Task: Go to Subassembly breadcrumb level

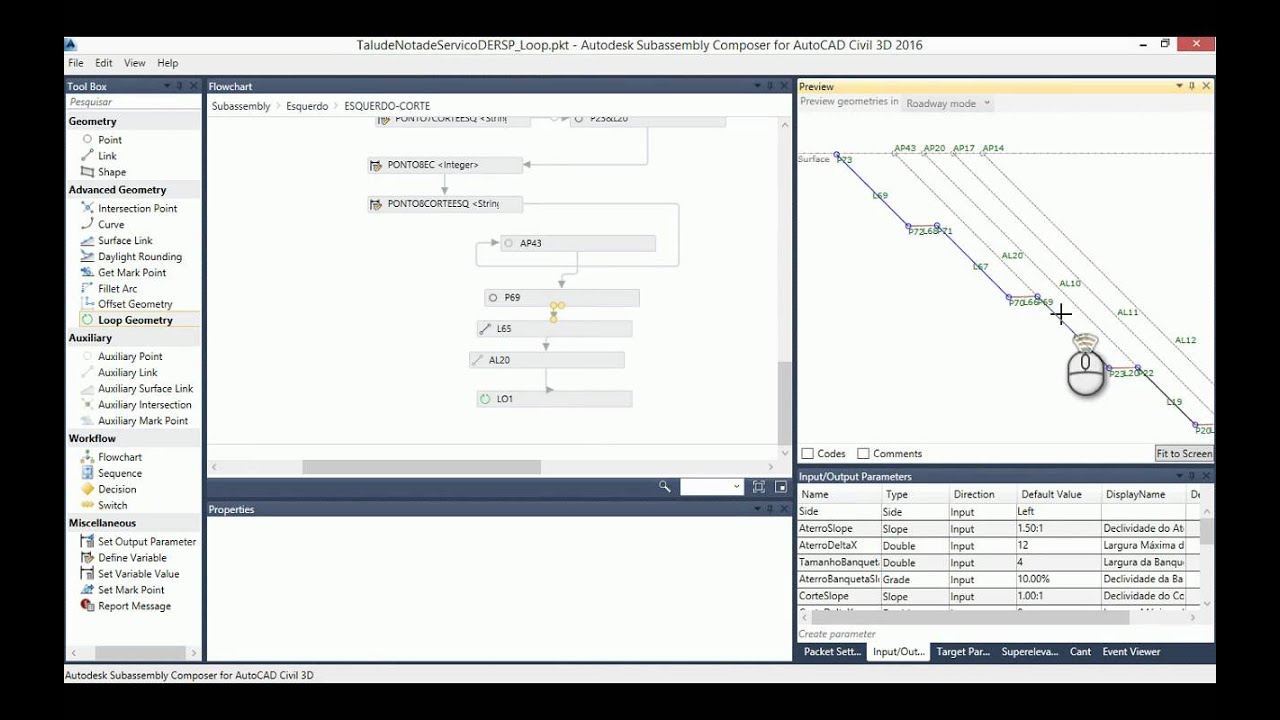Action: [x=241, y=106]
